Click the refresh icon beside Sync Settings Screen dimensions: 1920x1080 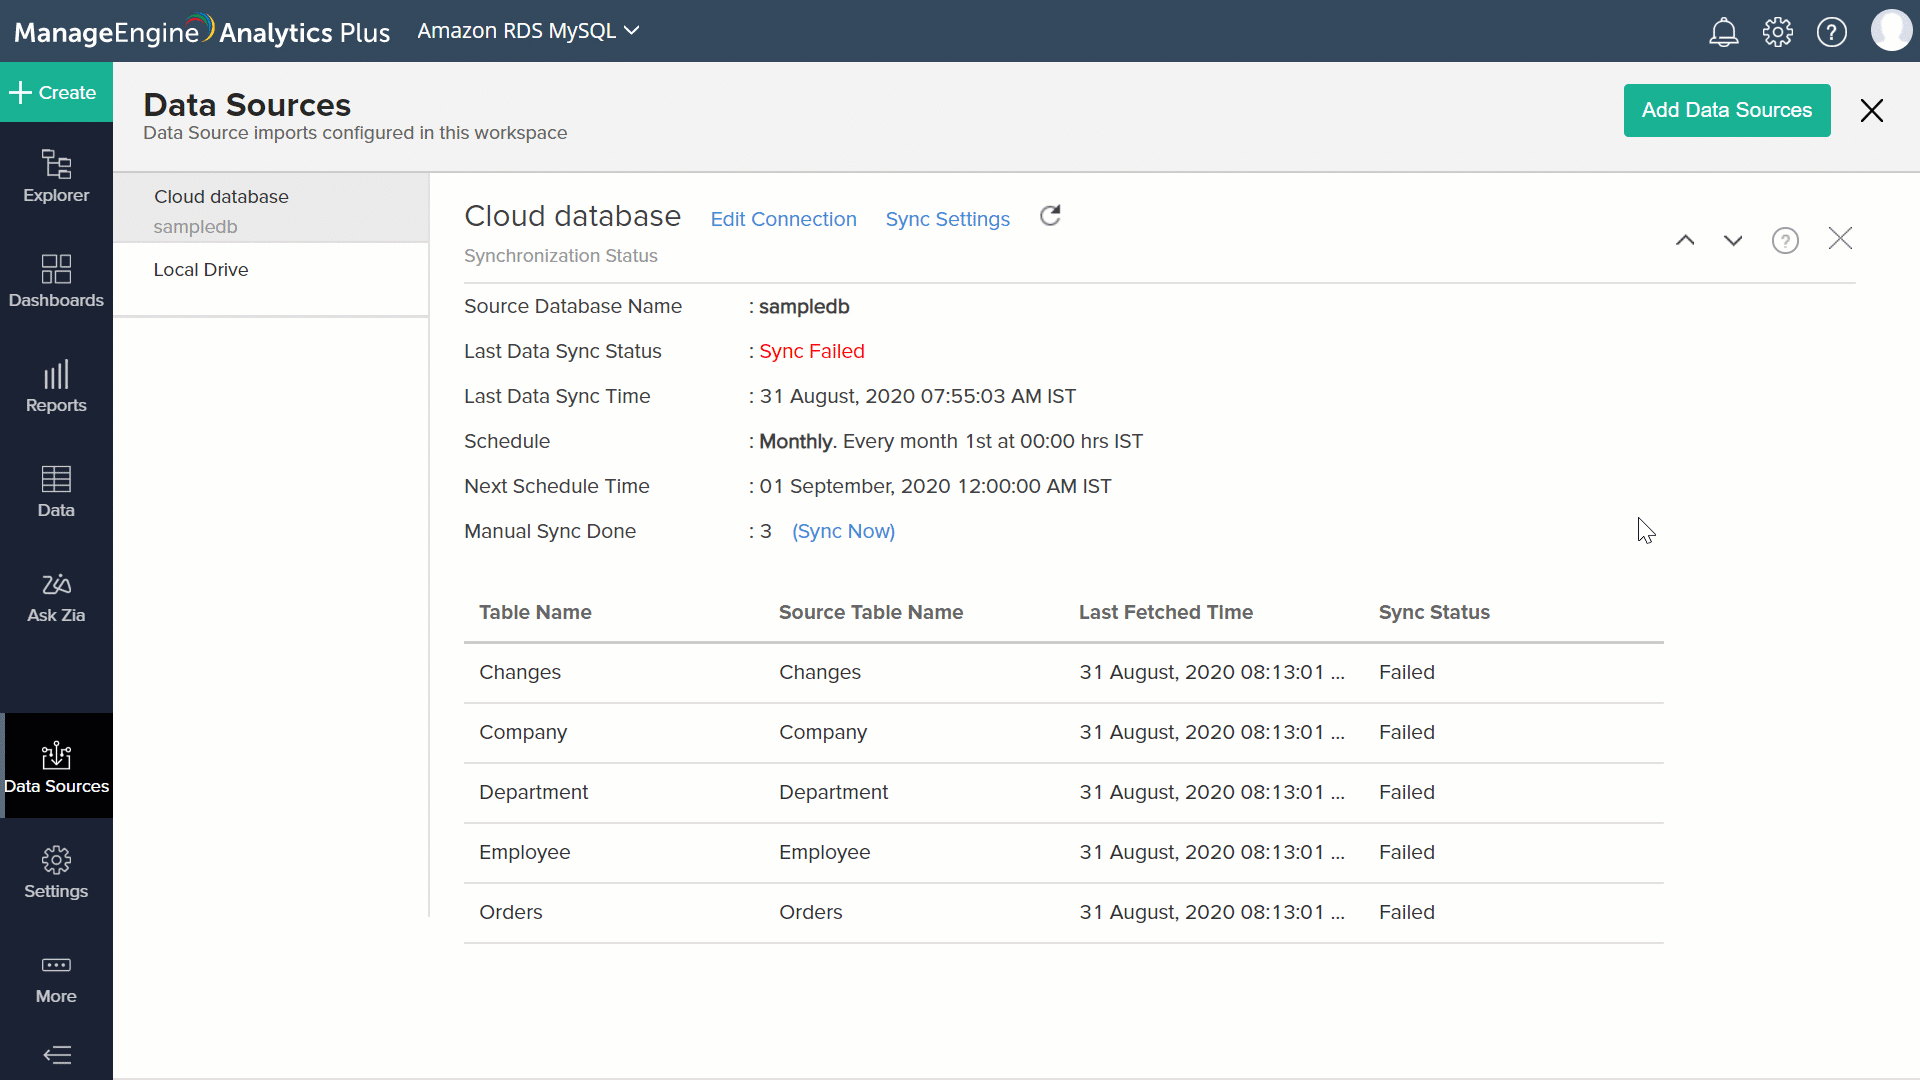click(1050, 216)
